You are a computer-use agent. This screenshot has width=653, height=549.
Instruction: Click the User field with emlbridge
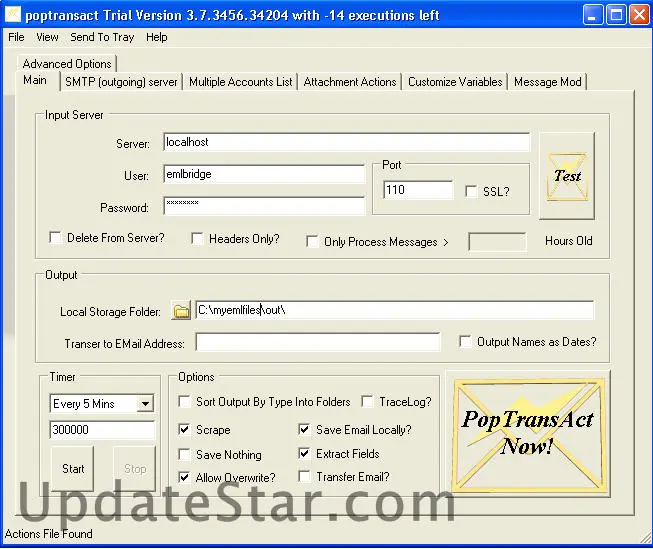(x=264, y=174)
